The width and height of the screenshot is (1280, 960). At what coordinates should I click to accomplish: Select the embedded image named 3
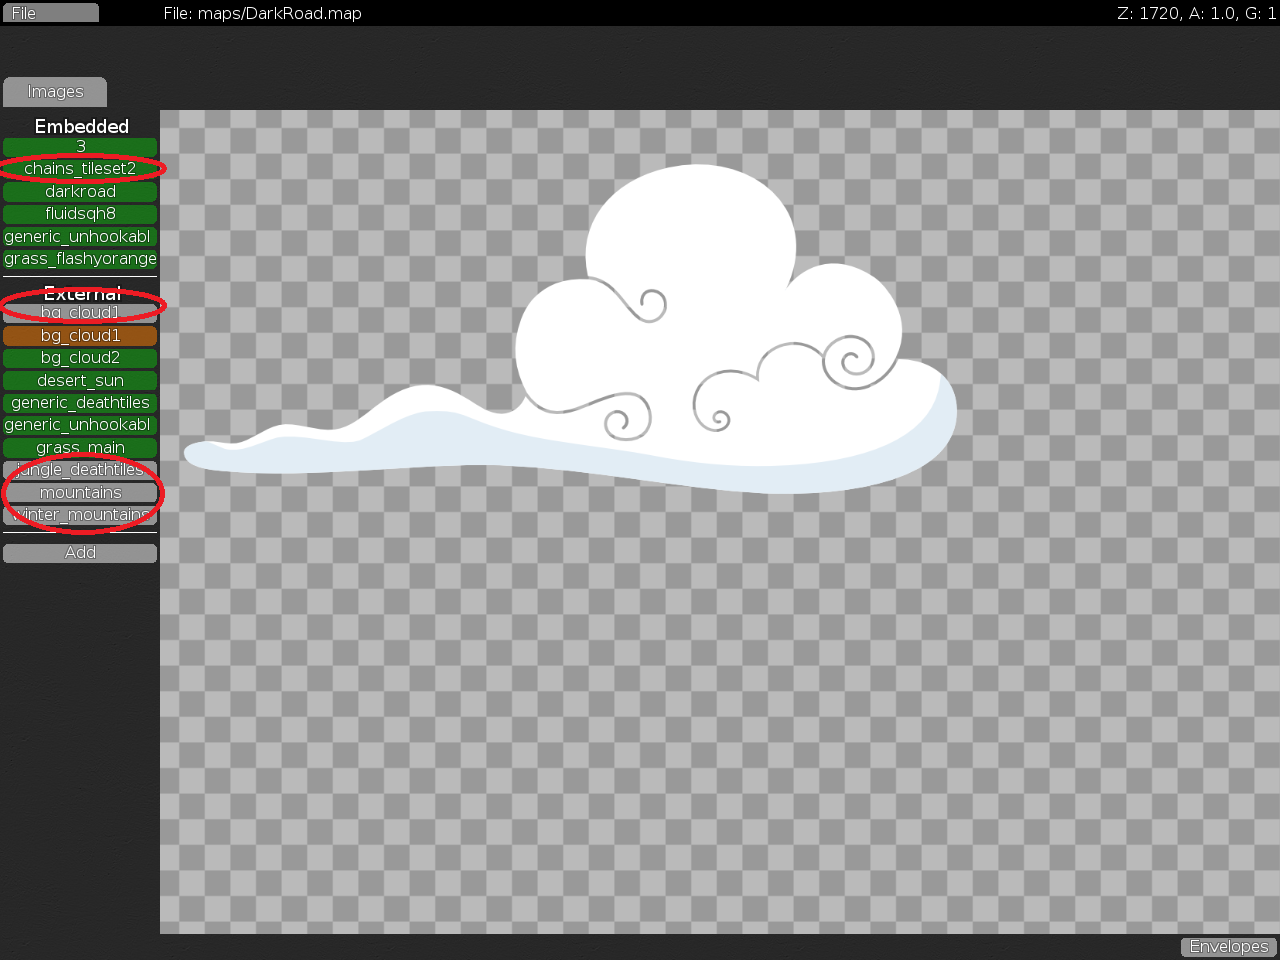coord(80,146)
